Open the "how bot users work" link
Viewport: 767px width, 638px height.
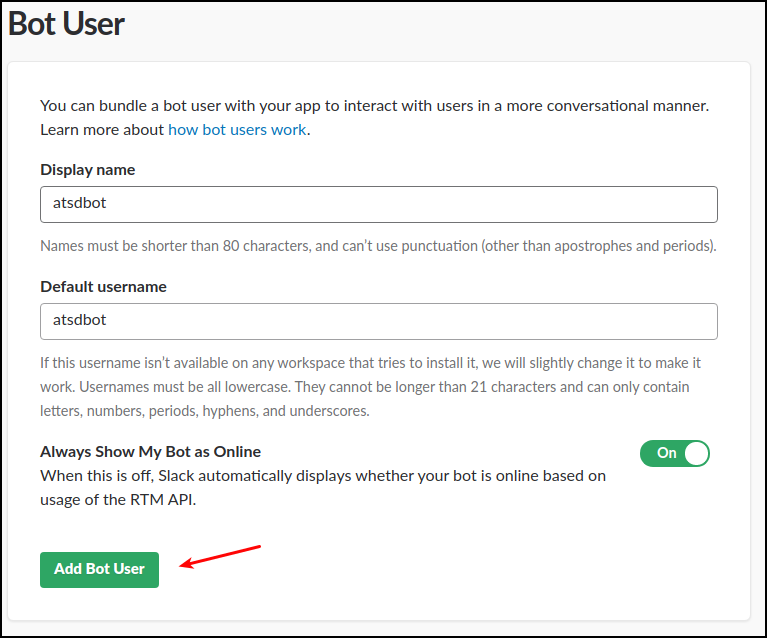click(x=237, y=130)
